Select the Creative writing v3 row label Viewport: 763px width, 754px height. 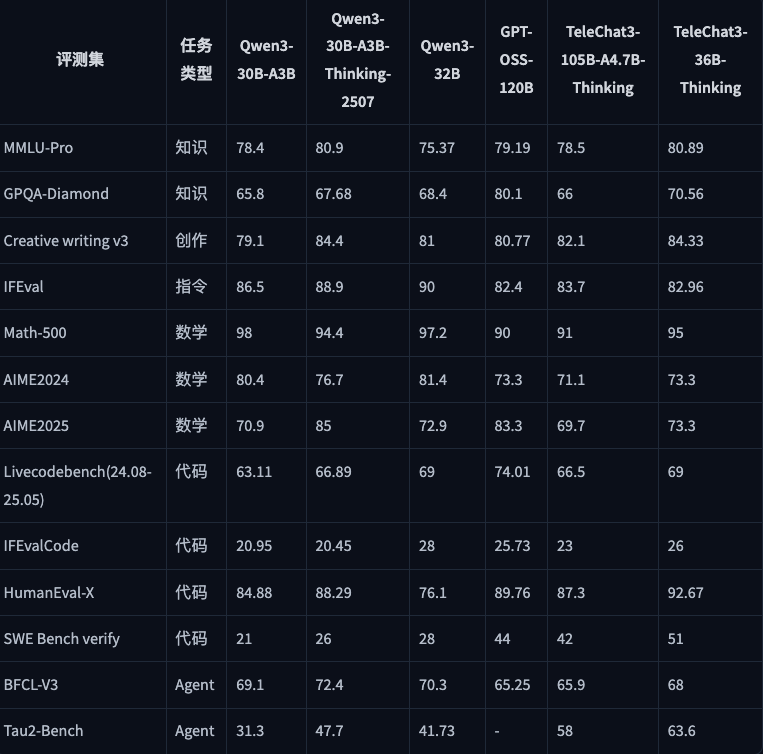click(x=66, y=241)
